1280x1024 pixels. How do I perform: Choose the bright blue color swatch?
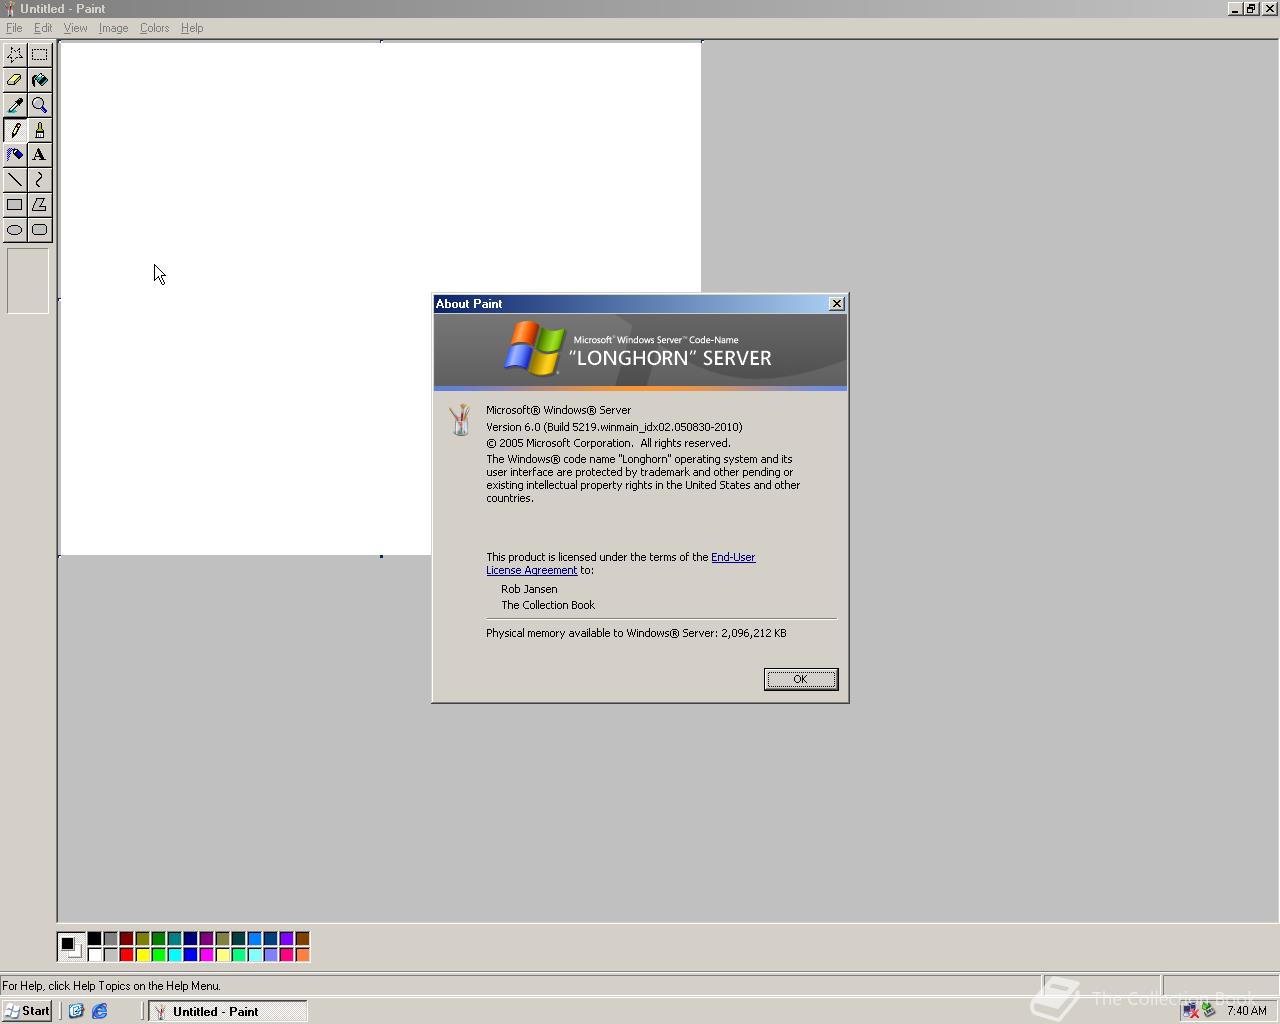(190, 954)
